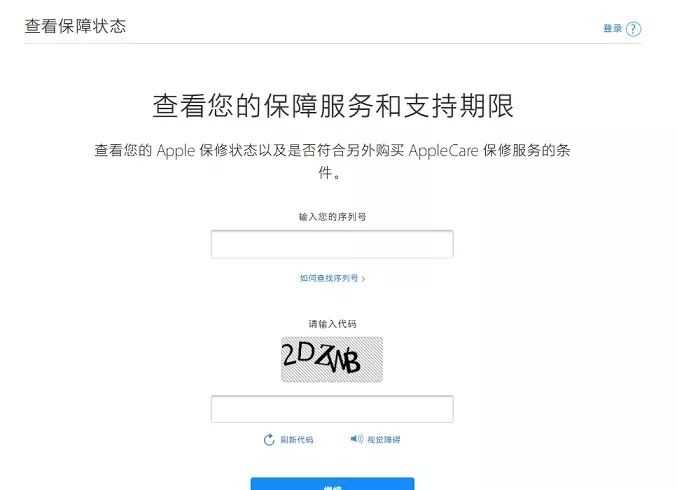Click the circular refresh code icon
This screenshot has height=490, width=677.
[269, 439]
